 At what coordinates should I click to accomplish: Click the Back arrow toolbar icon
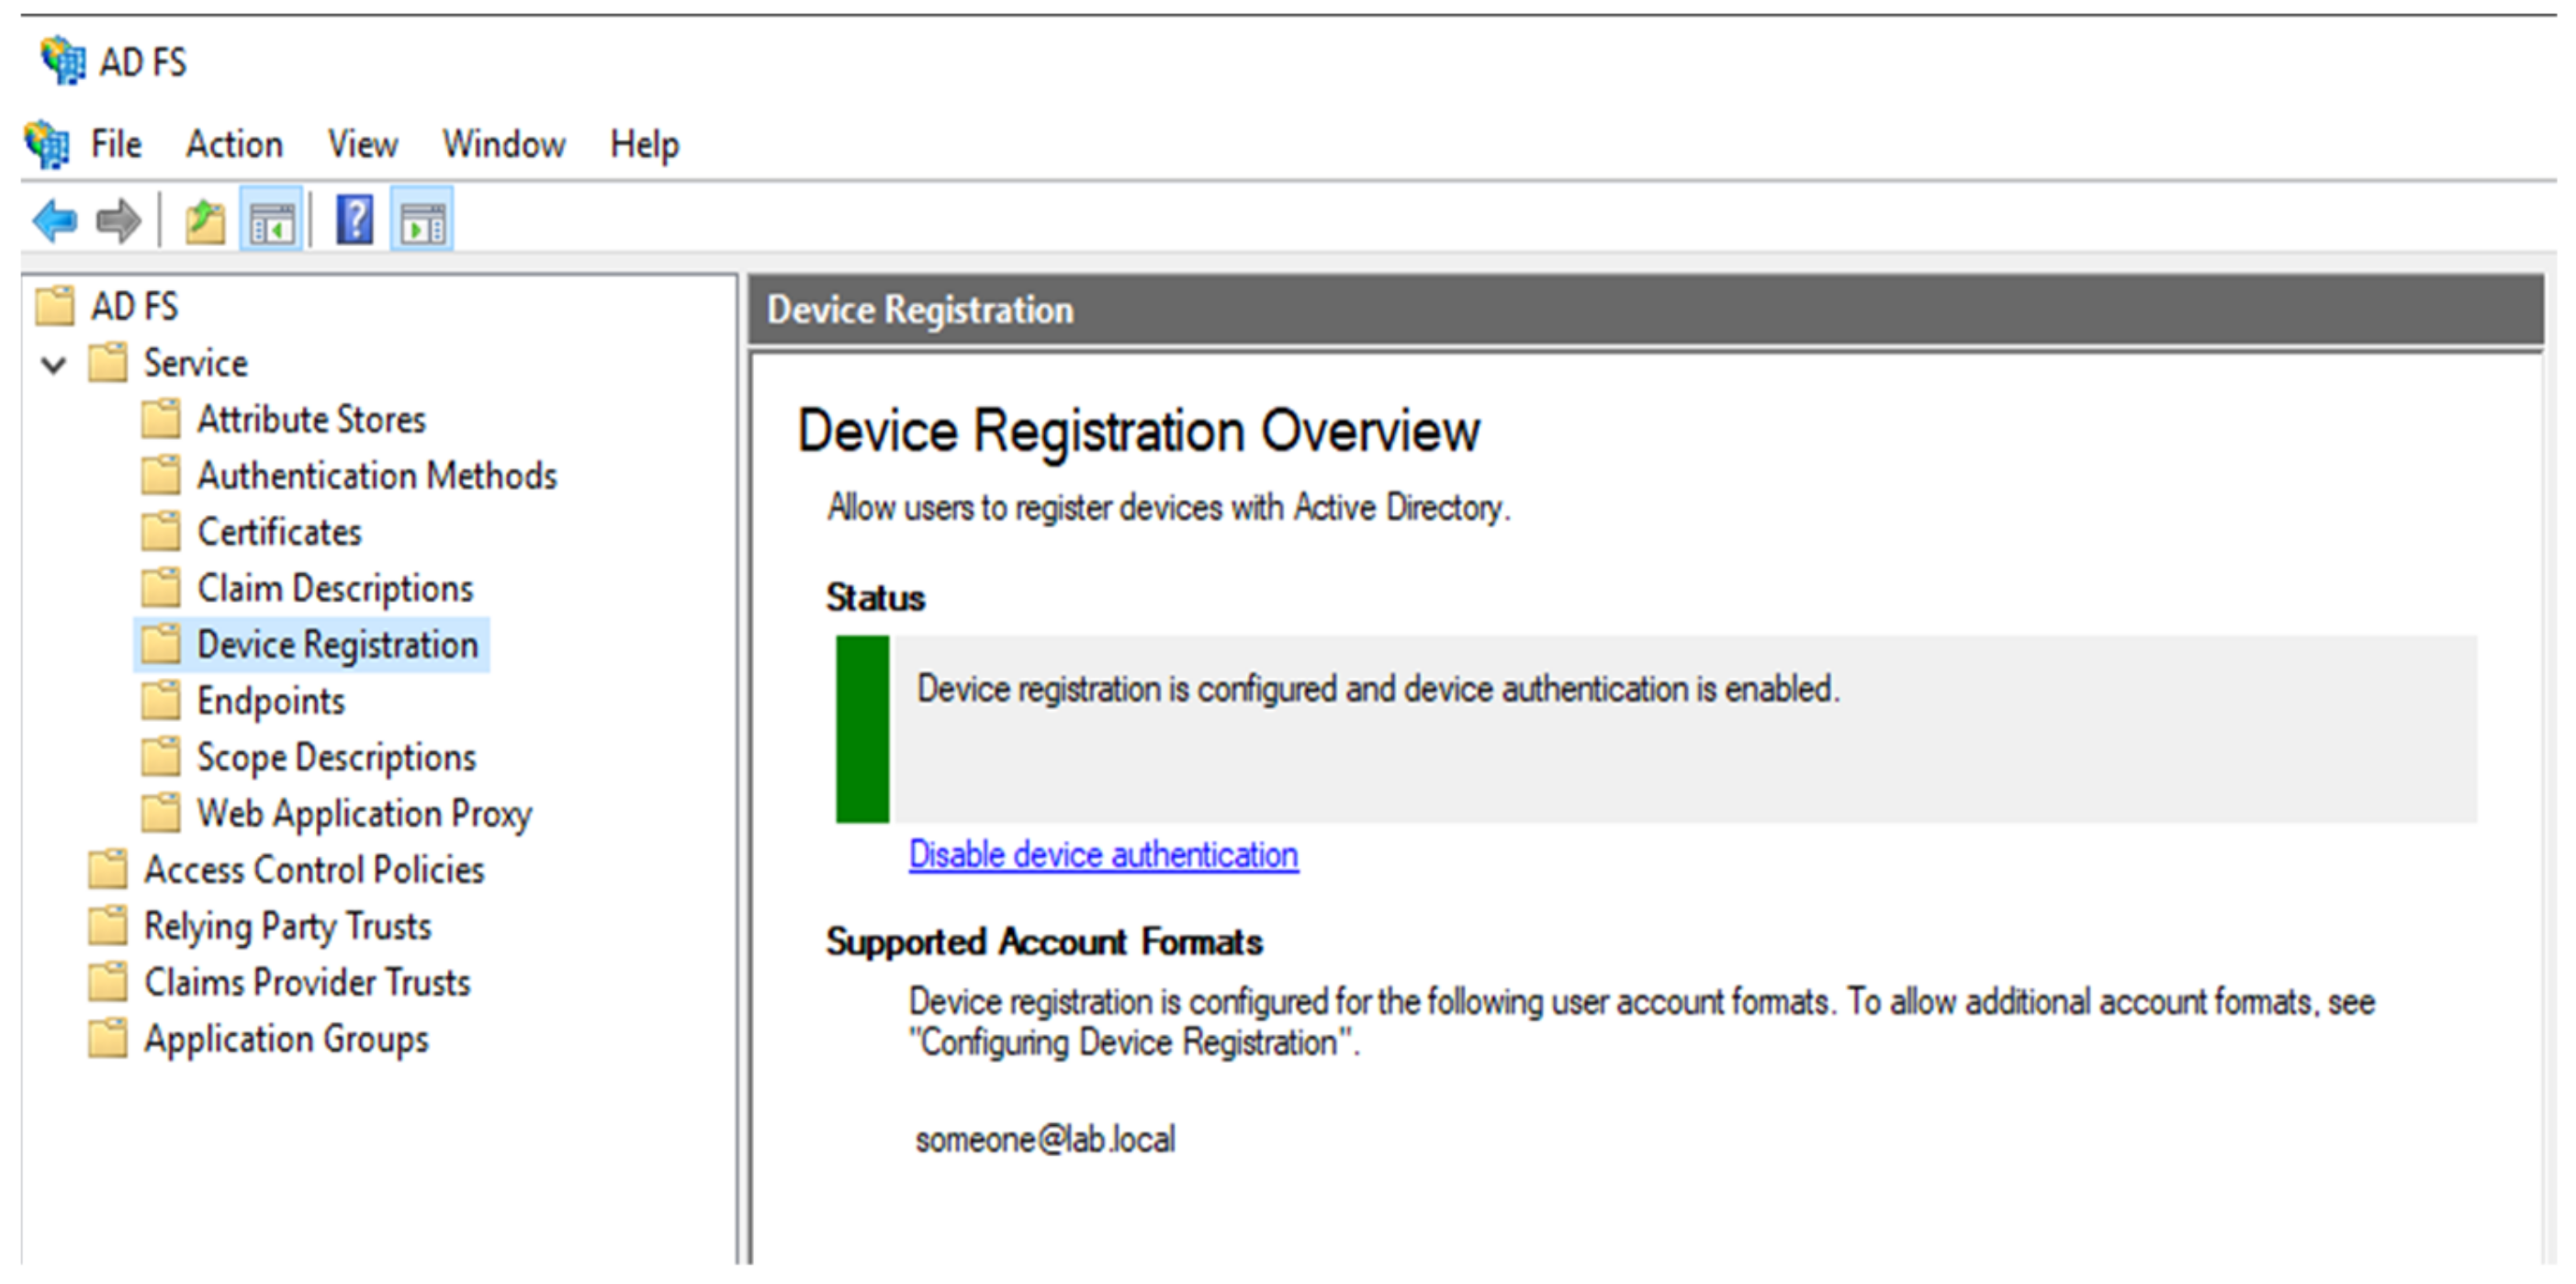[x=55, y=220]
